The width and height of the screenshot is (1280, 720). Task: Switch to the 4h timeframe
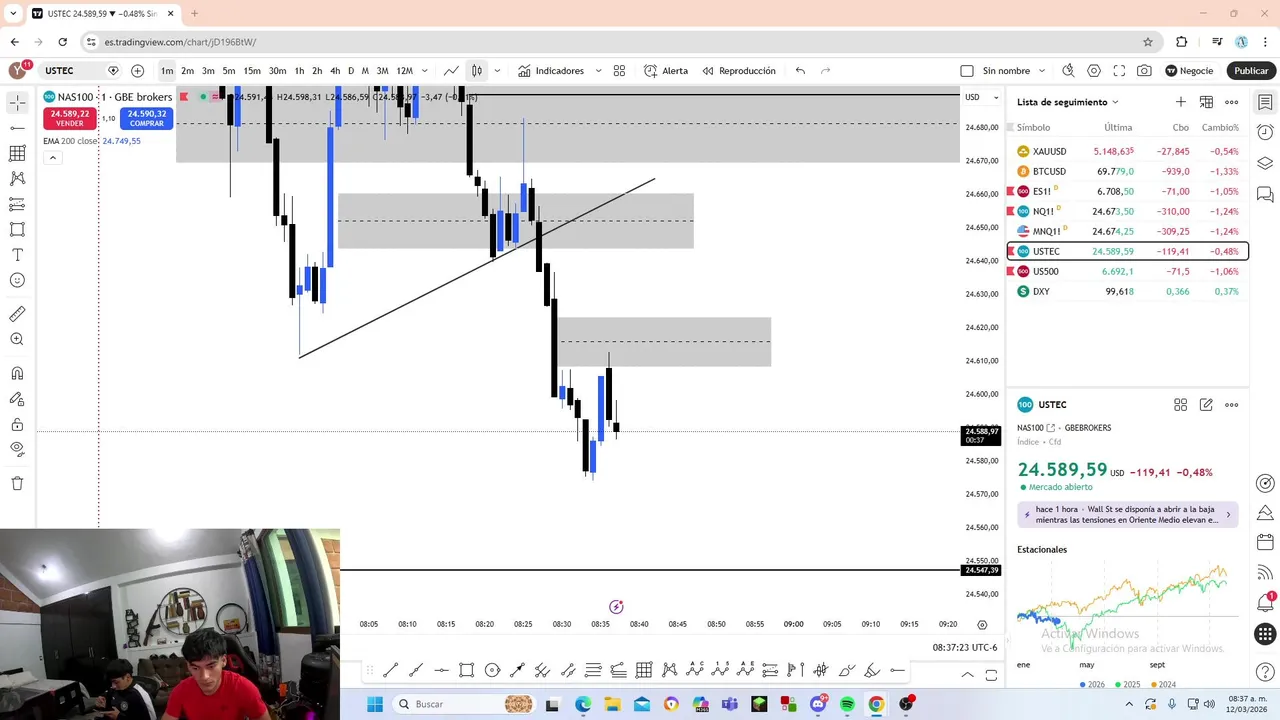tap(335, 71)
